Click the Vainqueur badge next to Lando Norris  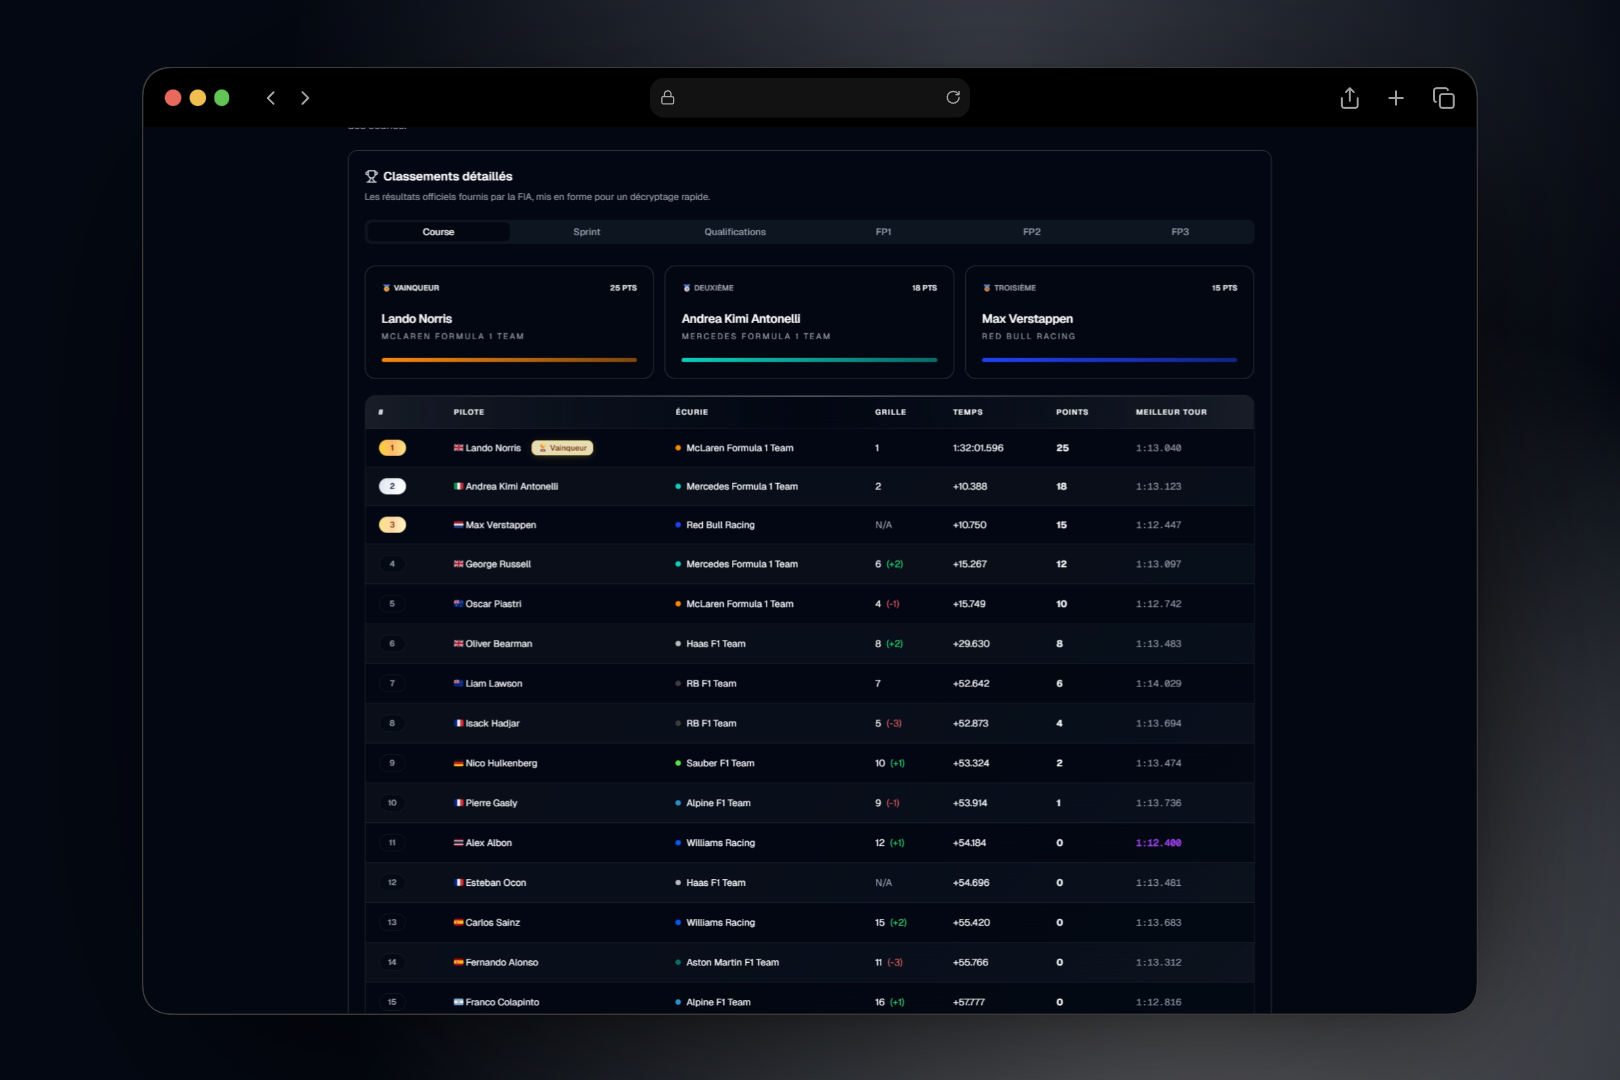tap(562, 448)
